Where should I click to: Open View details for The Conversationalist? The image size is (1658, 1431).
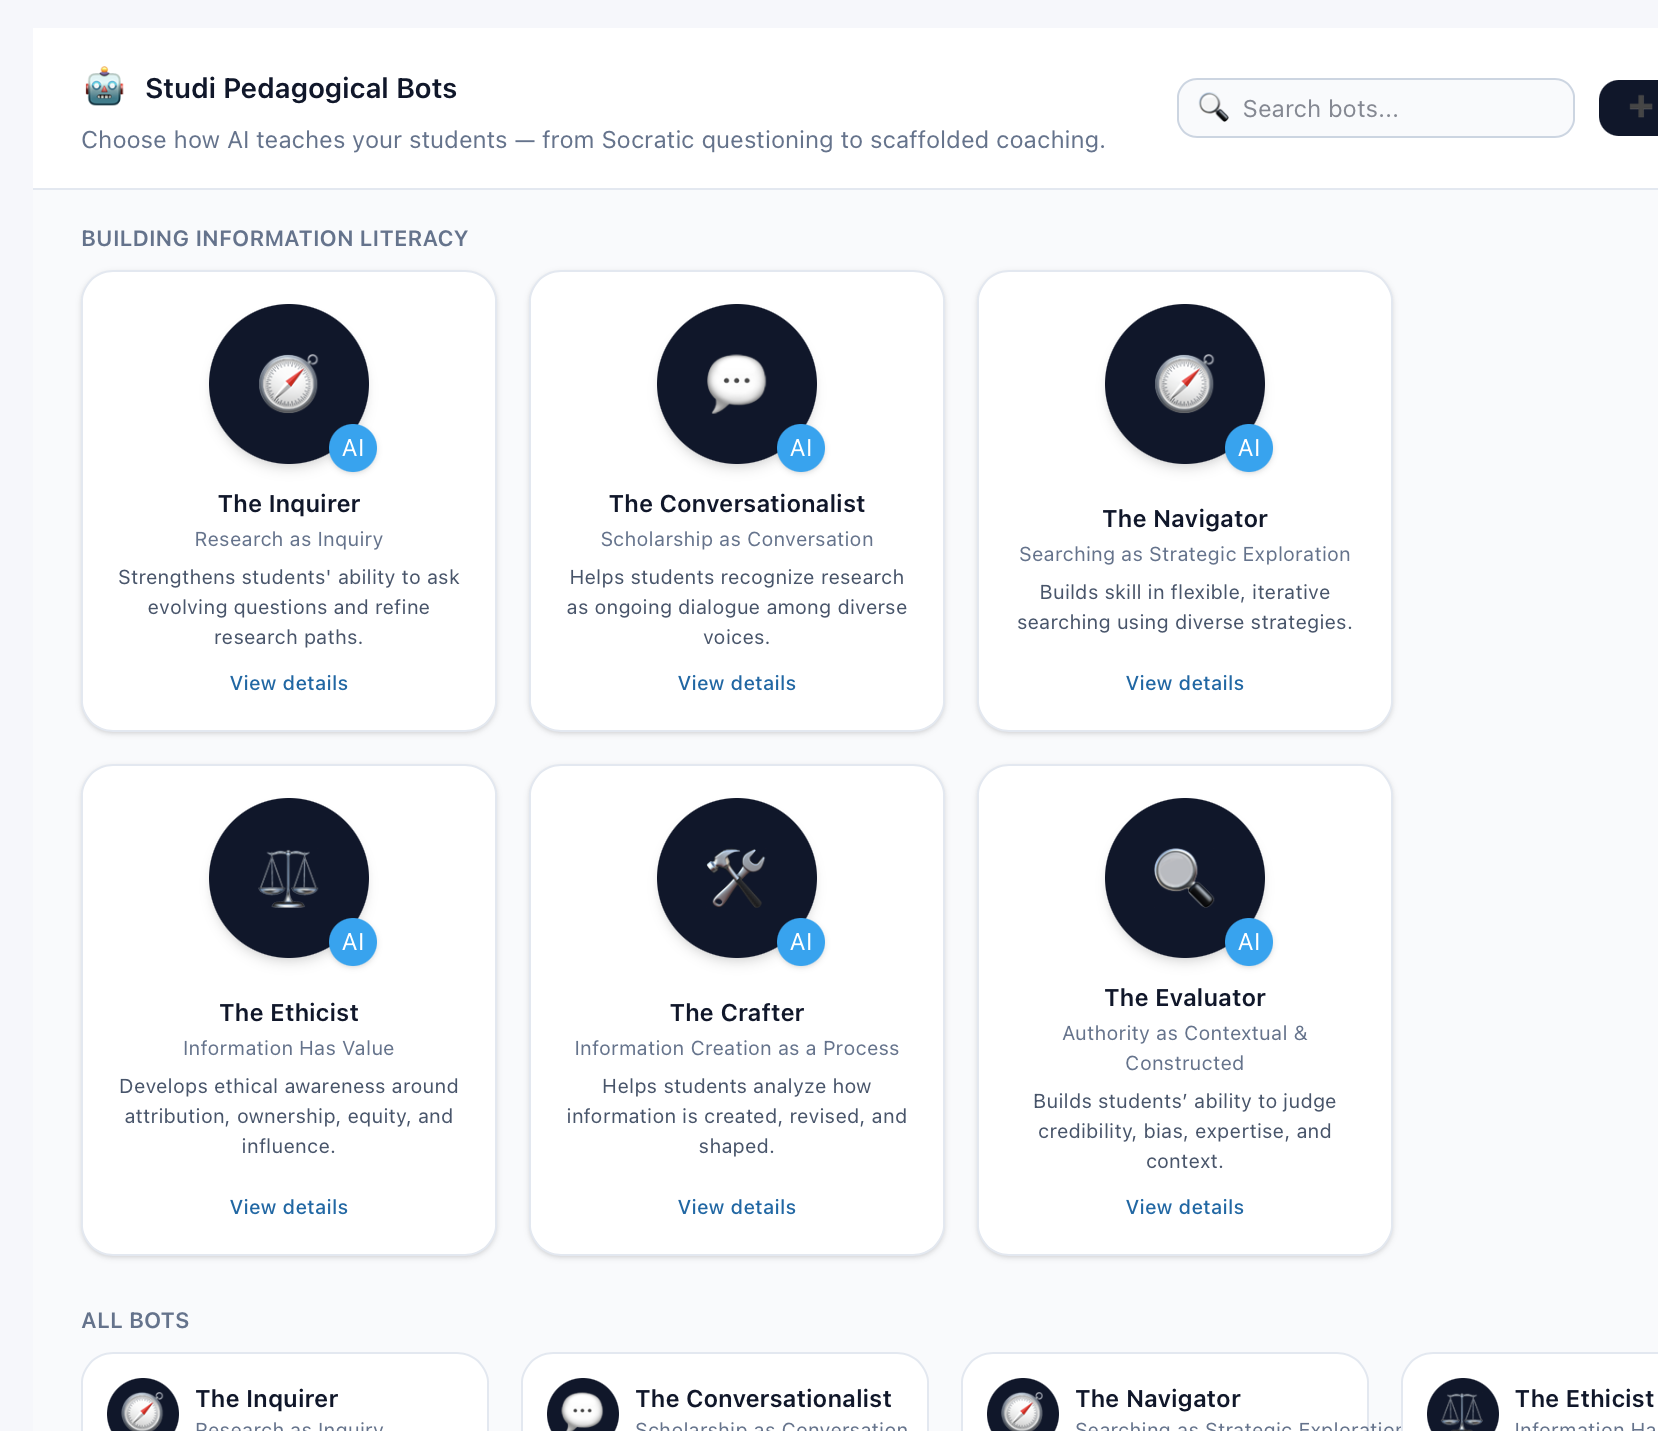click(x=736, y=683)
